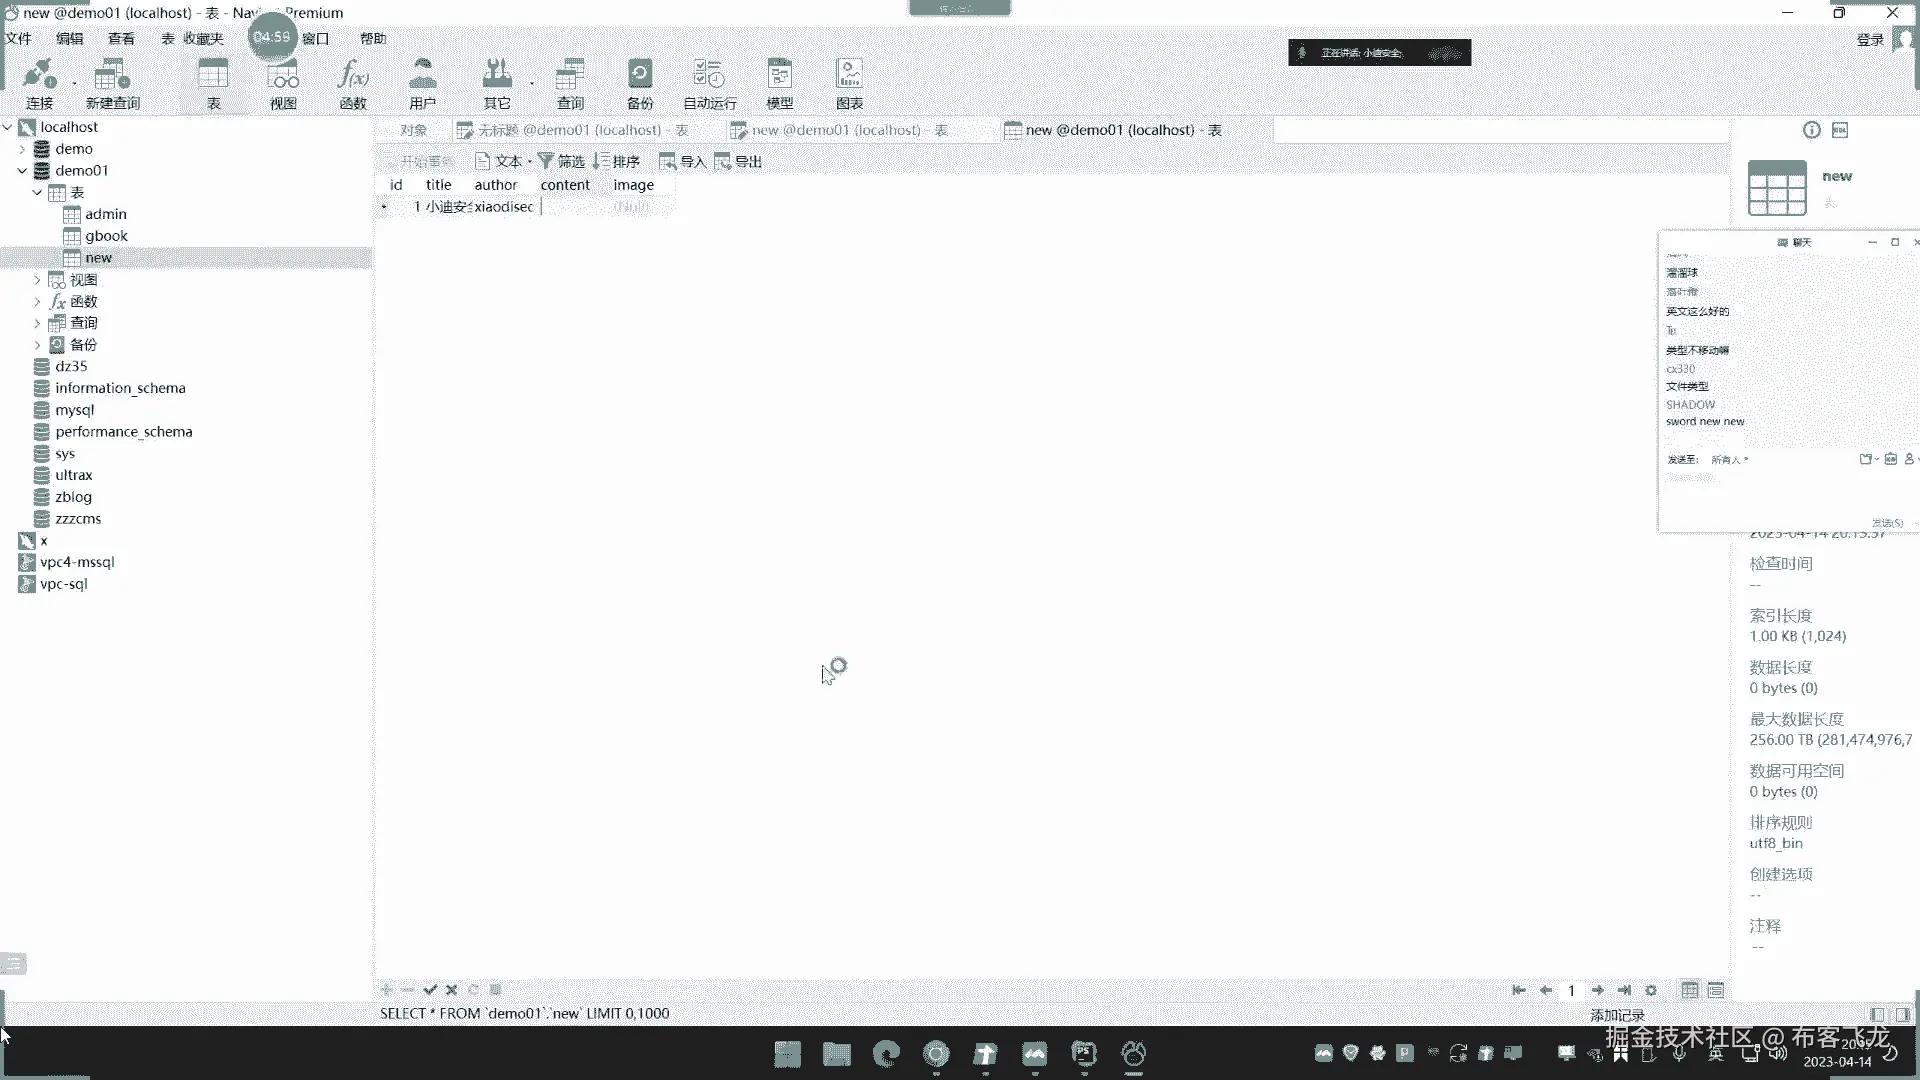Screen dimensions: 1920x1080
Task: Expand the demo database node
Action: click(22, 149)
